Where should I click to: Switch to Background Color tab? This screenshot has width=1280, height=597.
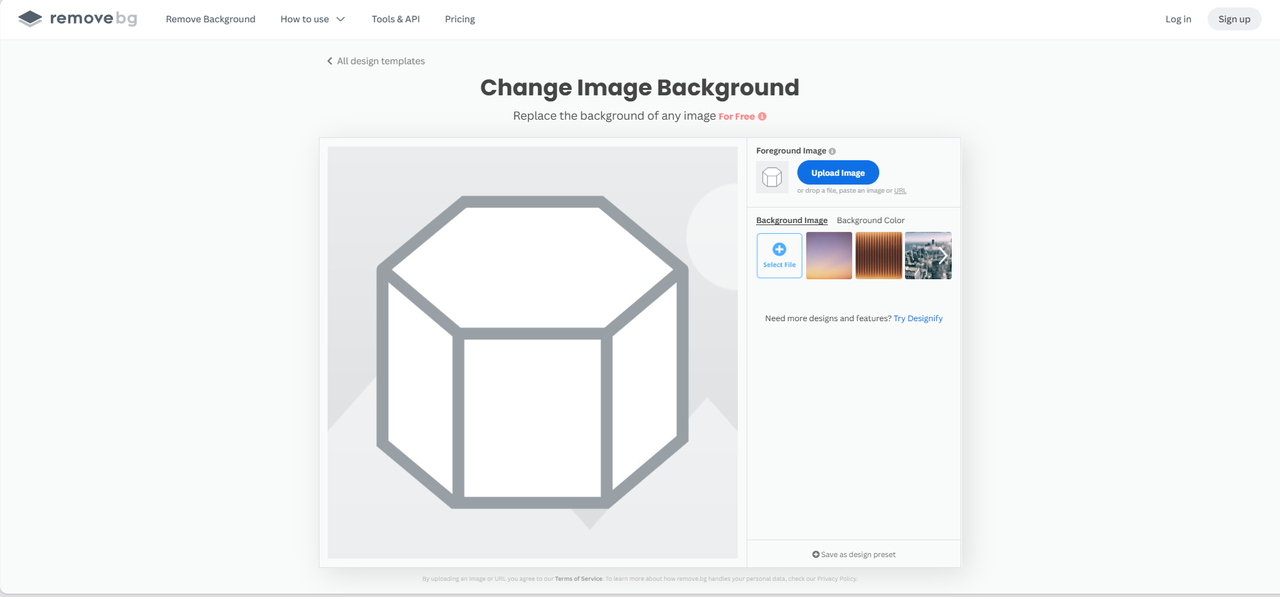870,220
